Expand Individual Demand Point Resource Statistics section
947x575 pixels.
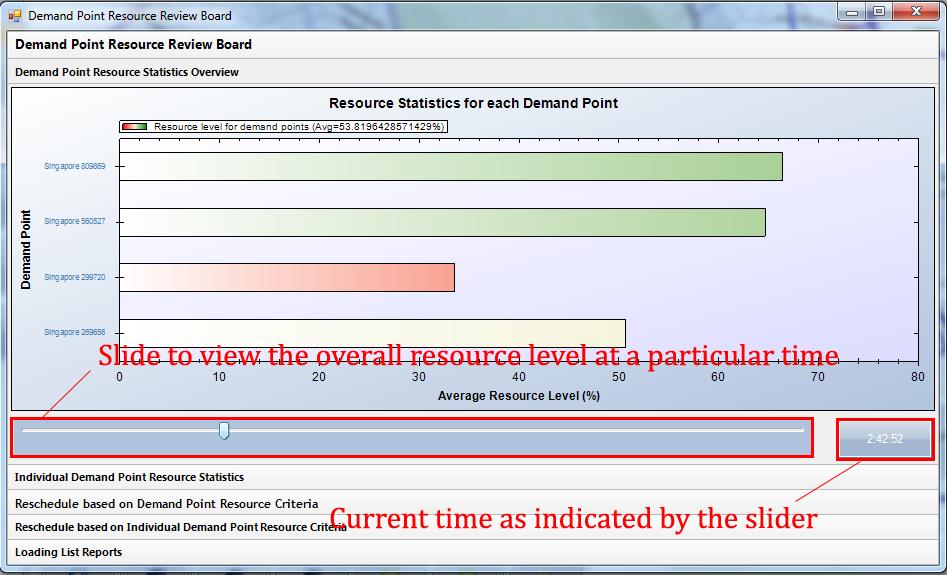(473, 477)
